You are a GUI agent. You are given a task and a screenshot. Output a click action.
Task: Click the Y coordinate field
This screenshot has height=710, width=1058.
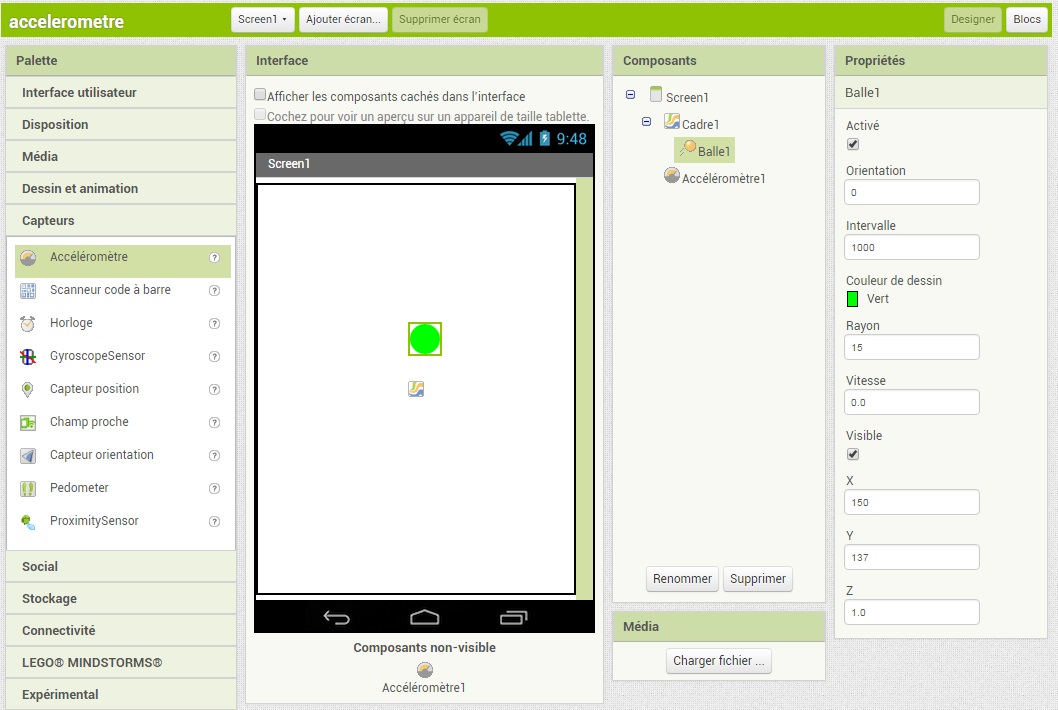tap(912, 557)
